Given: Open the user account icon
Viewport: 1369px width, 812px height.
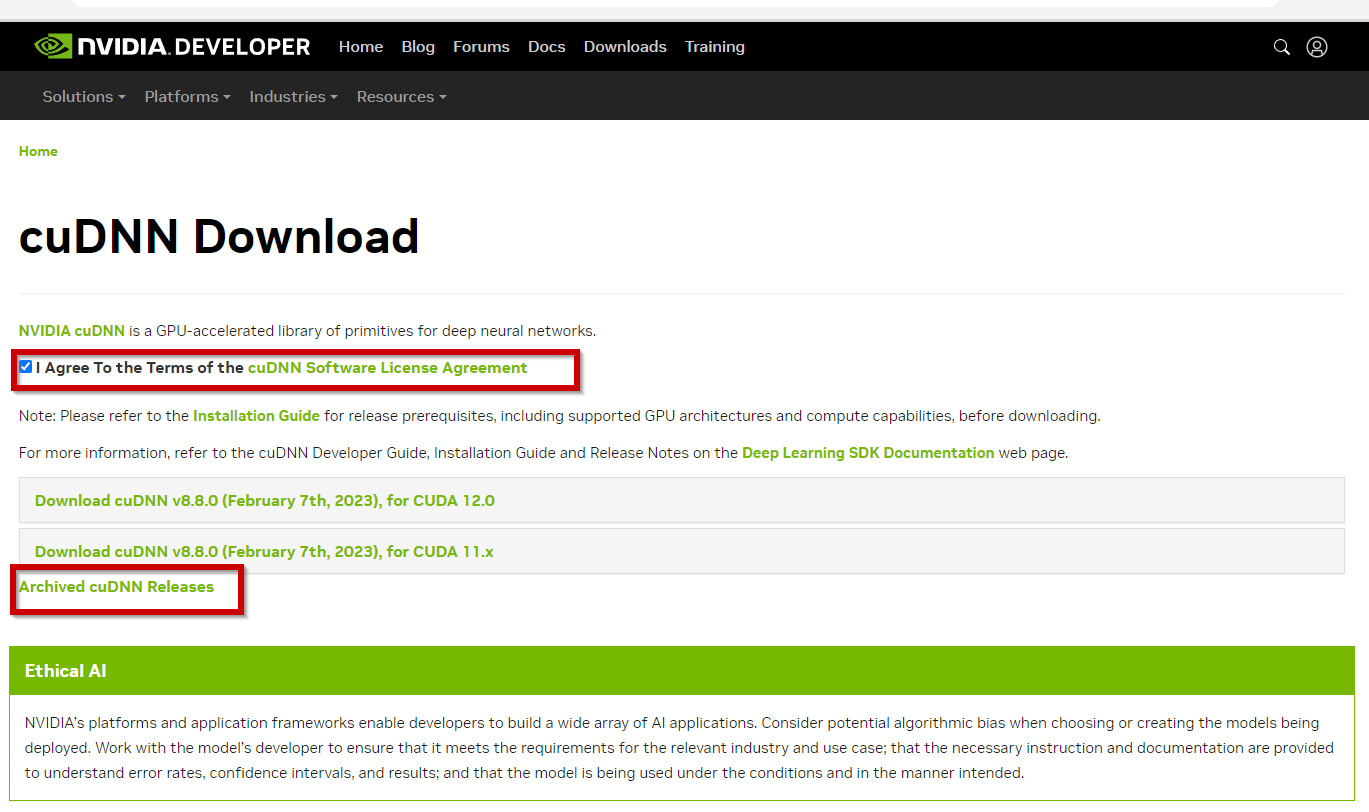Looking at the screenshot, I should pyautogui.click(x=1317, y=47).
